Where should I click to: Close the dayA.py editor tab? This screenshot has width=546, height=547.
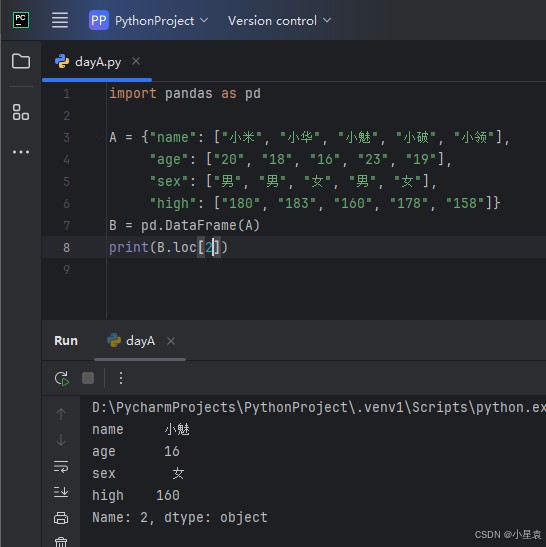(136, 61)
